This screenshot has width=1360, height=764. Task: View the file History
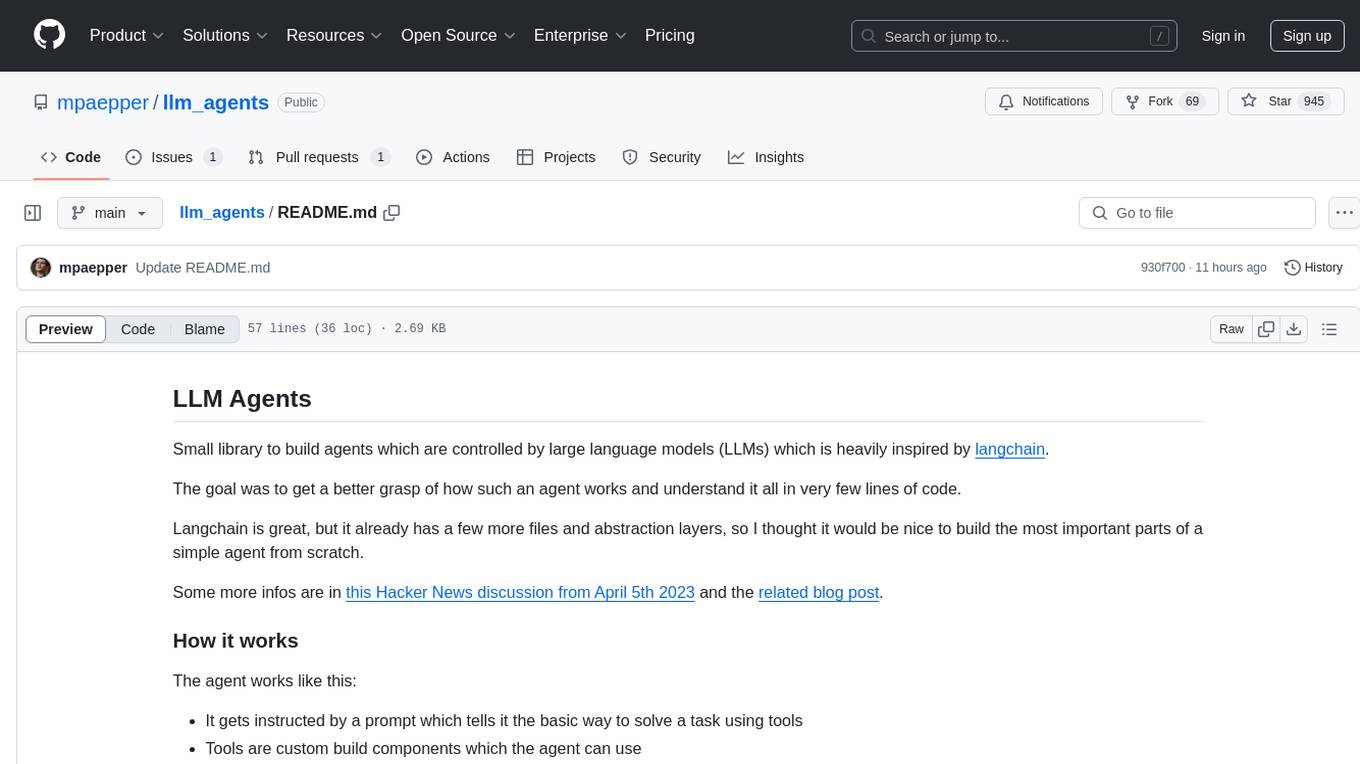coord(1313,267)
